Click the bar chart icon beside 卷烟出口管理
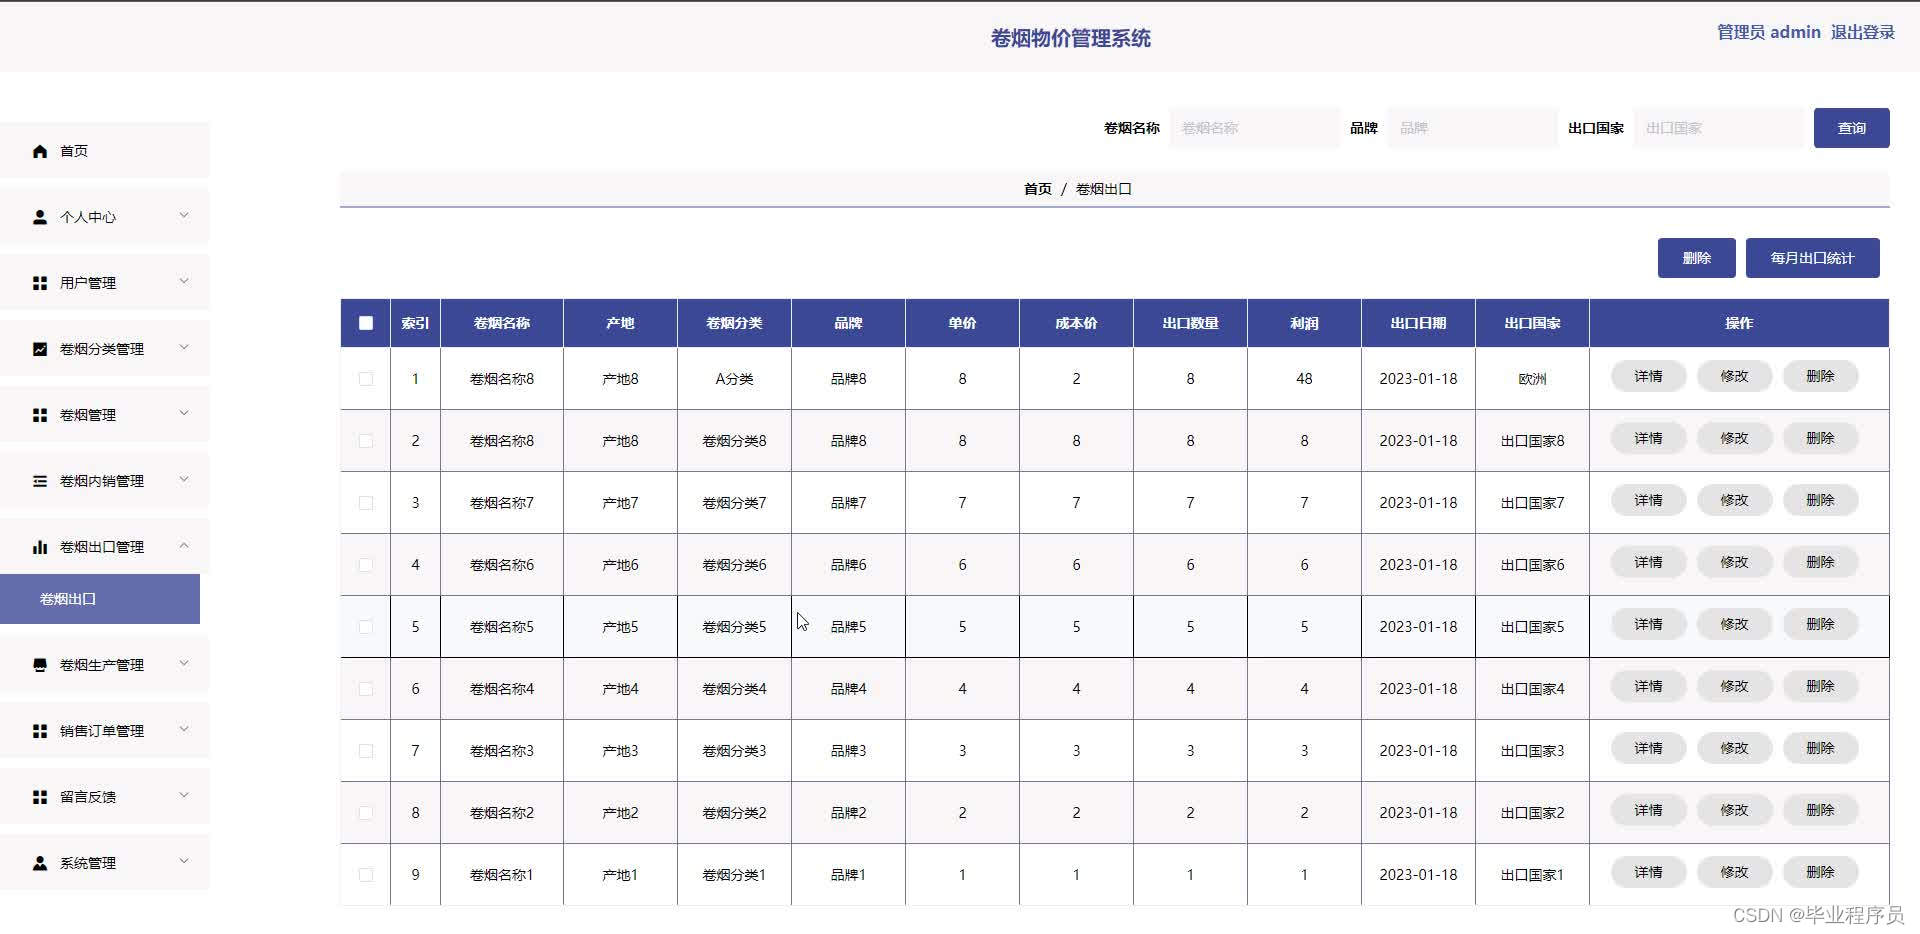Viewport: 1920px width, 934px height. pyautogui.click(x=40, y=547)
